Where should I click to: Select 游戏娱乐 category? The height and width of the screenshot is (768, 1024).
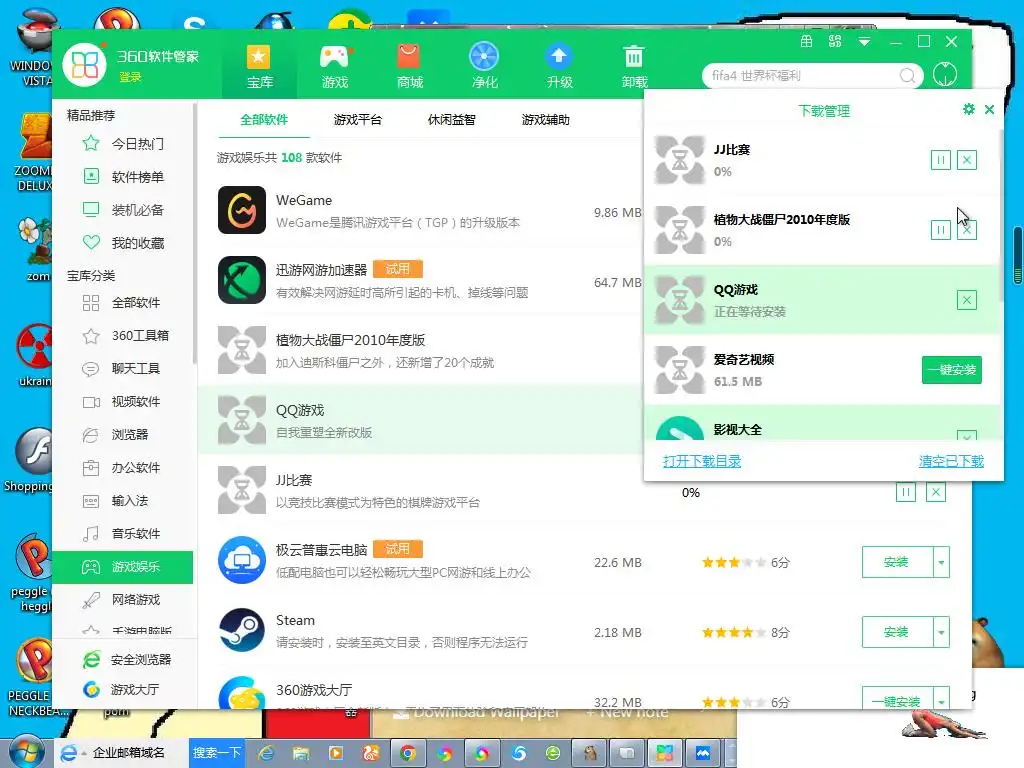[x=123, y=567]
